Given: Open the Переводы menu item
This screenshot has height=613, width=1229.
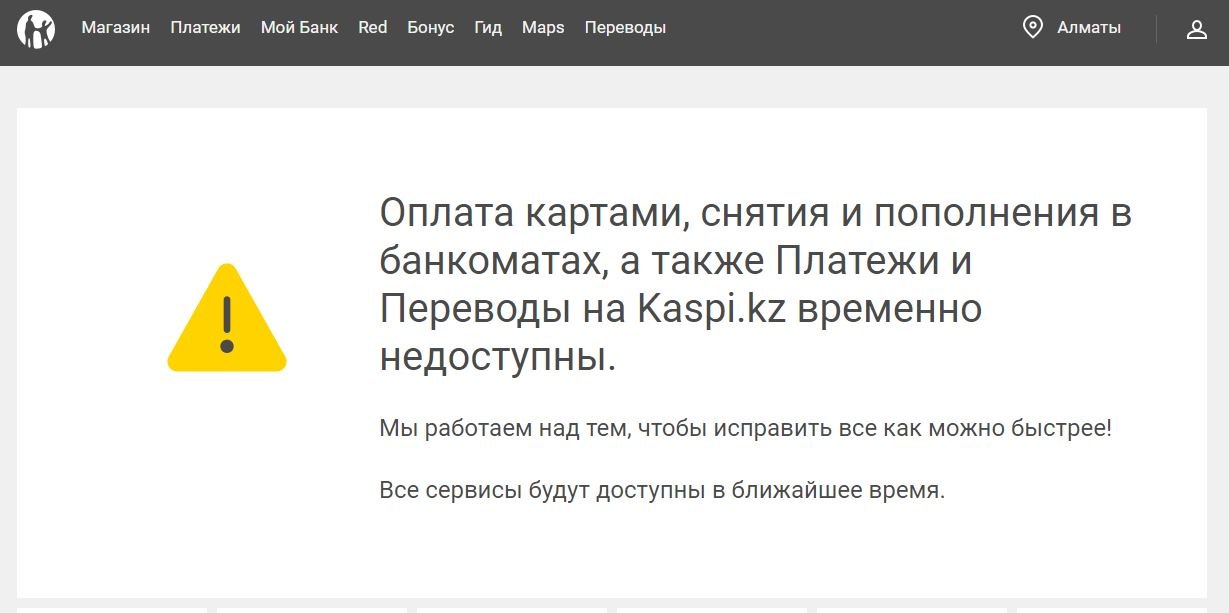Looking at the screenshot, I should tap(625, 28).
